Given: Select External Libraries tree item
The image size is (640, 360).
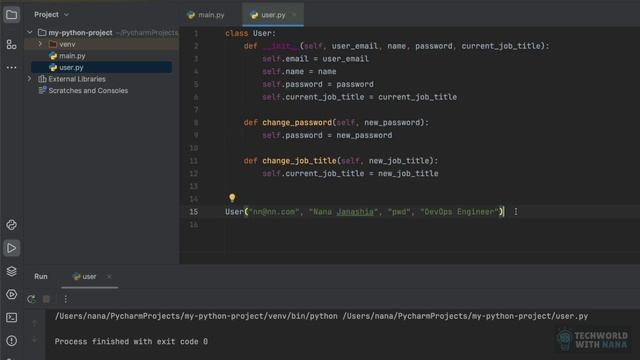Looking at the screenshot, I should 72,79.
